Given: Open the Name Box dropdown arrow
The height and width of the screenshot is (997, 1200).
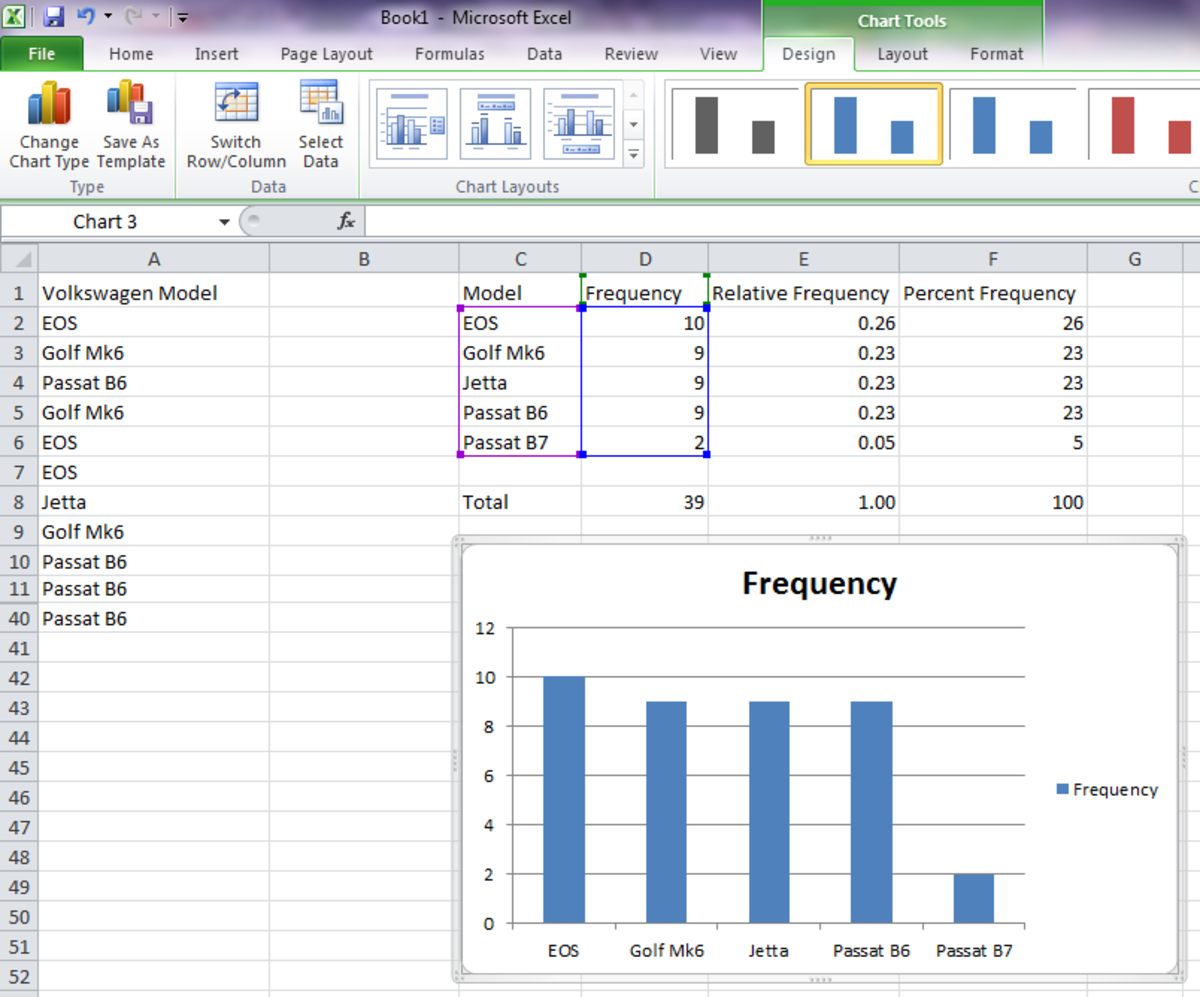Looking at the screenshot, I should [x=224, y=222].
